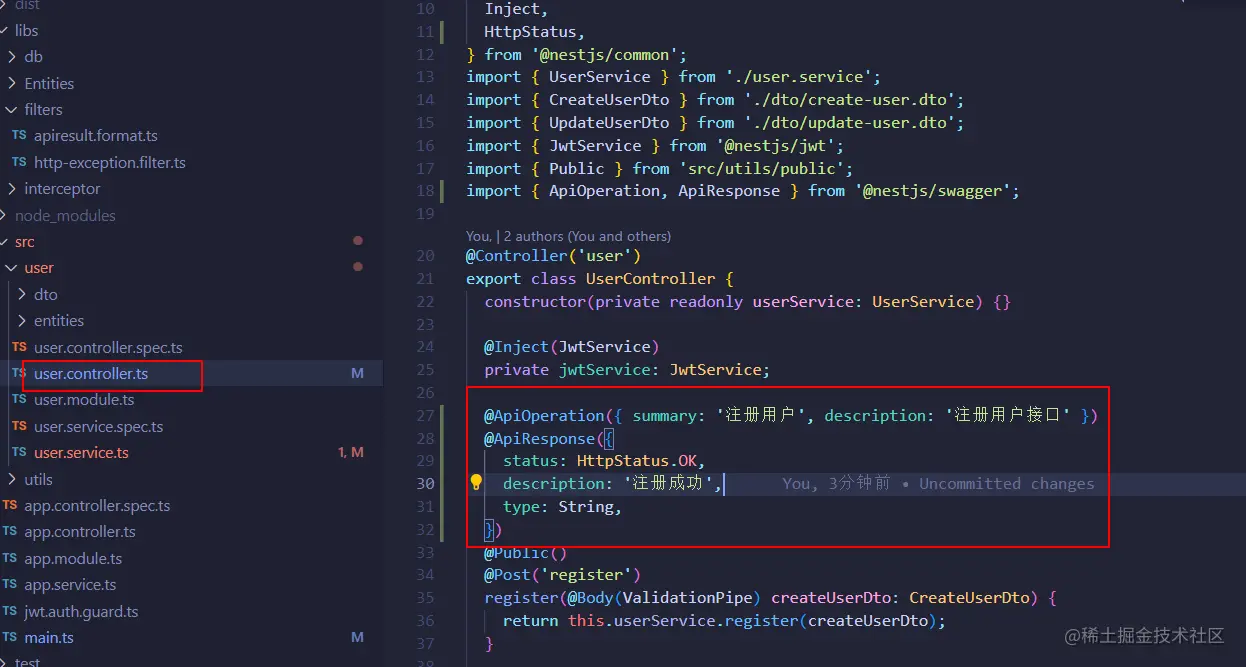Expand the db folder

pos(12,57)
